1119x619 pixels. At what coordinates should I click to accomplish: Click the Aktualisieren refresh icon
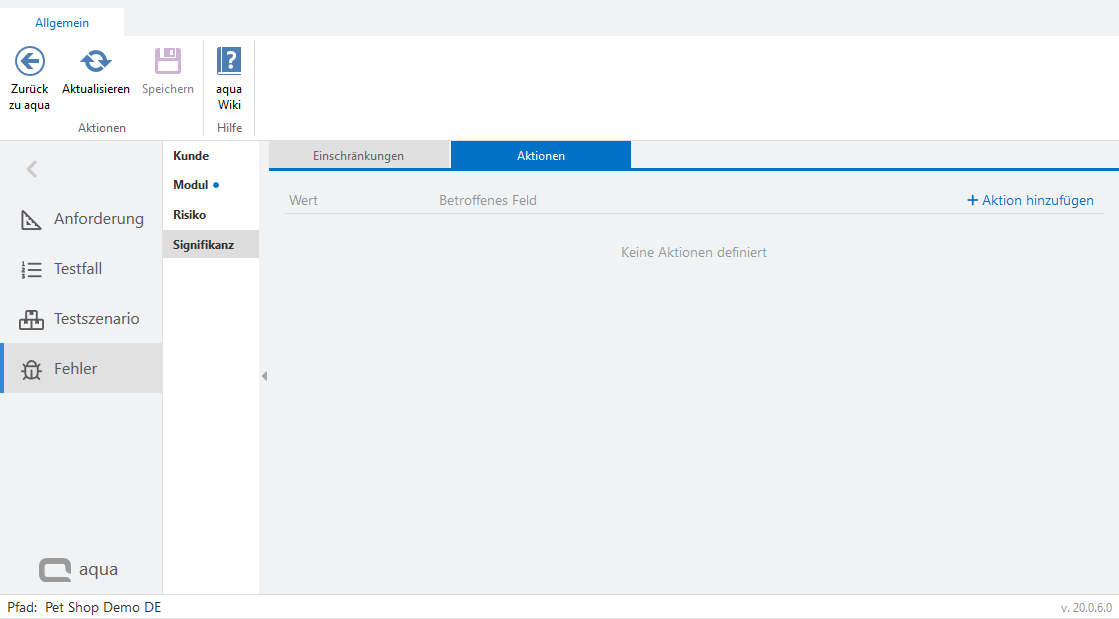tap(96, 62)
